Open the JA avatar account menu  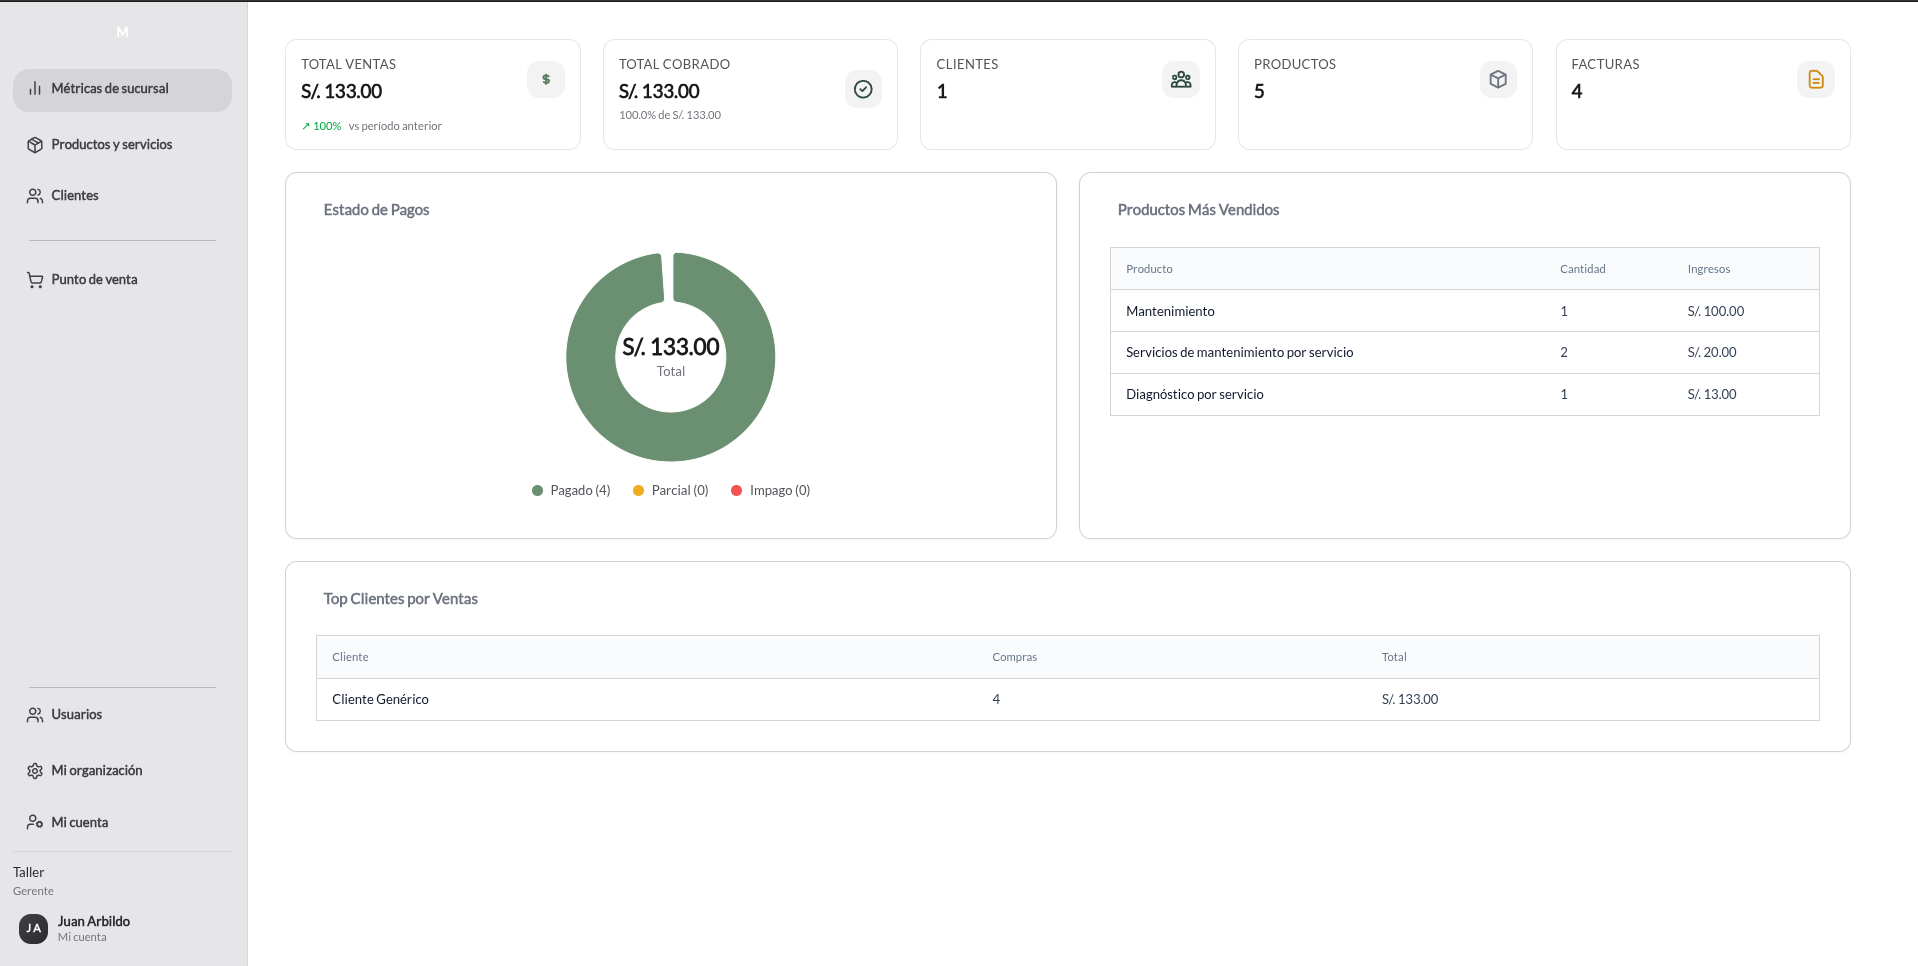[33, 929]
